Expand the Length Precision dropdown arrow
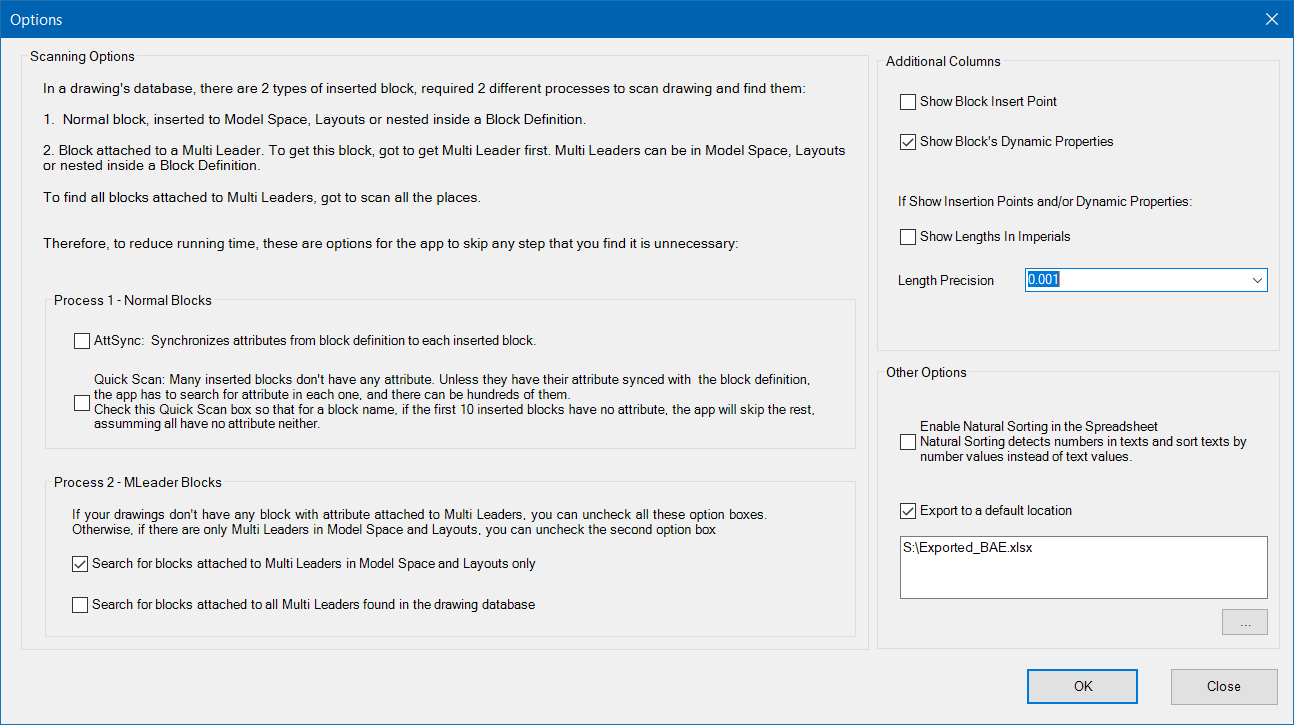Viewport: 1294px width, 725px height. click(x=1256, y=281)
